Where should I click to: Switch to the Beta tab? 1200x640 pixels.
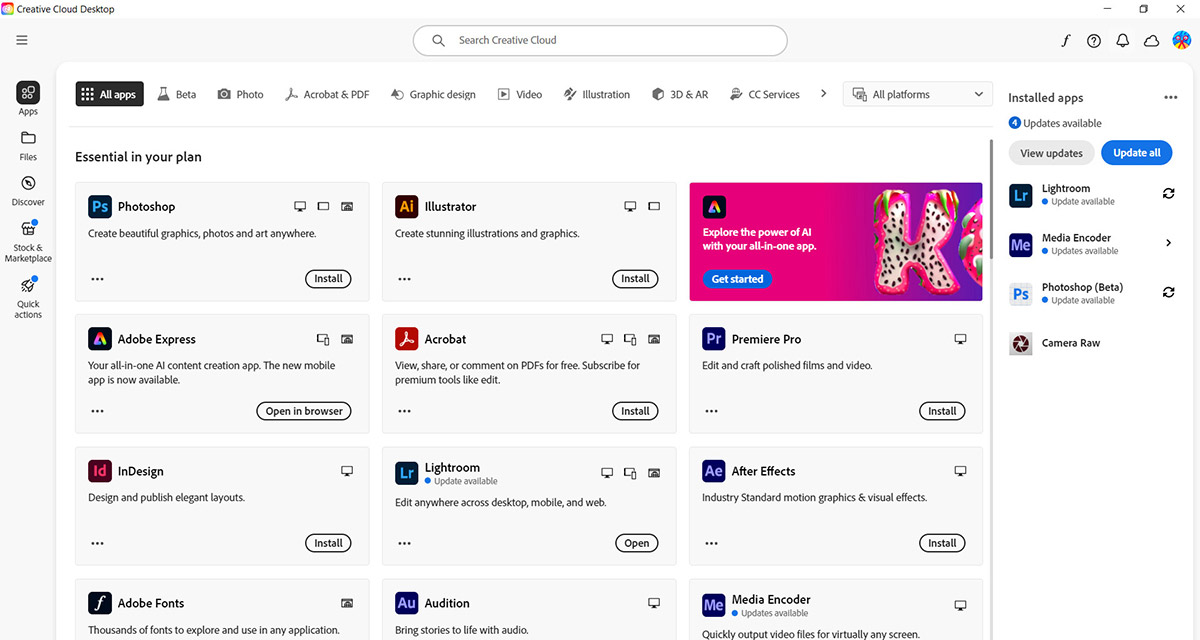click(177, 95)
